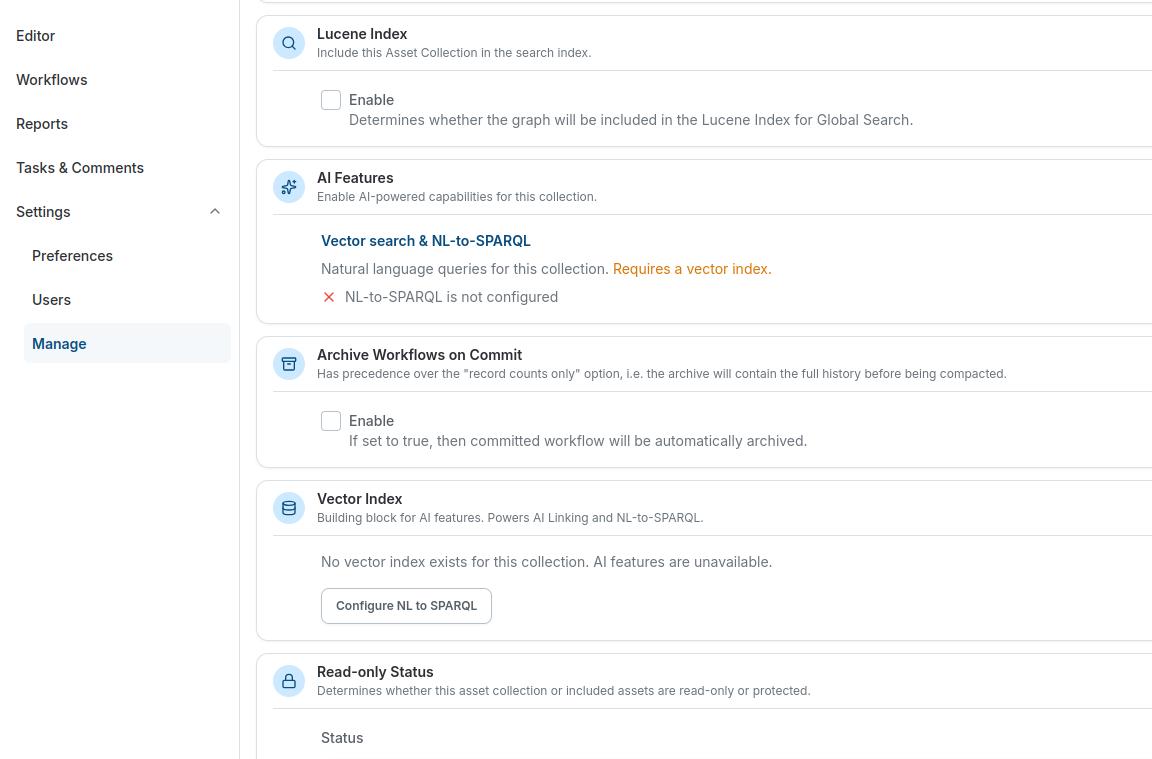Screen dimensions: 1152x759
Task: Click the 'Vector Index' heading
Action: point(359,499)
